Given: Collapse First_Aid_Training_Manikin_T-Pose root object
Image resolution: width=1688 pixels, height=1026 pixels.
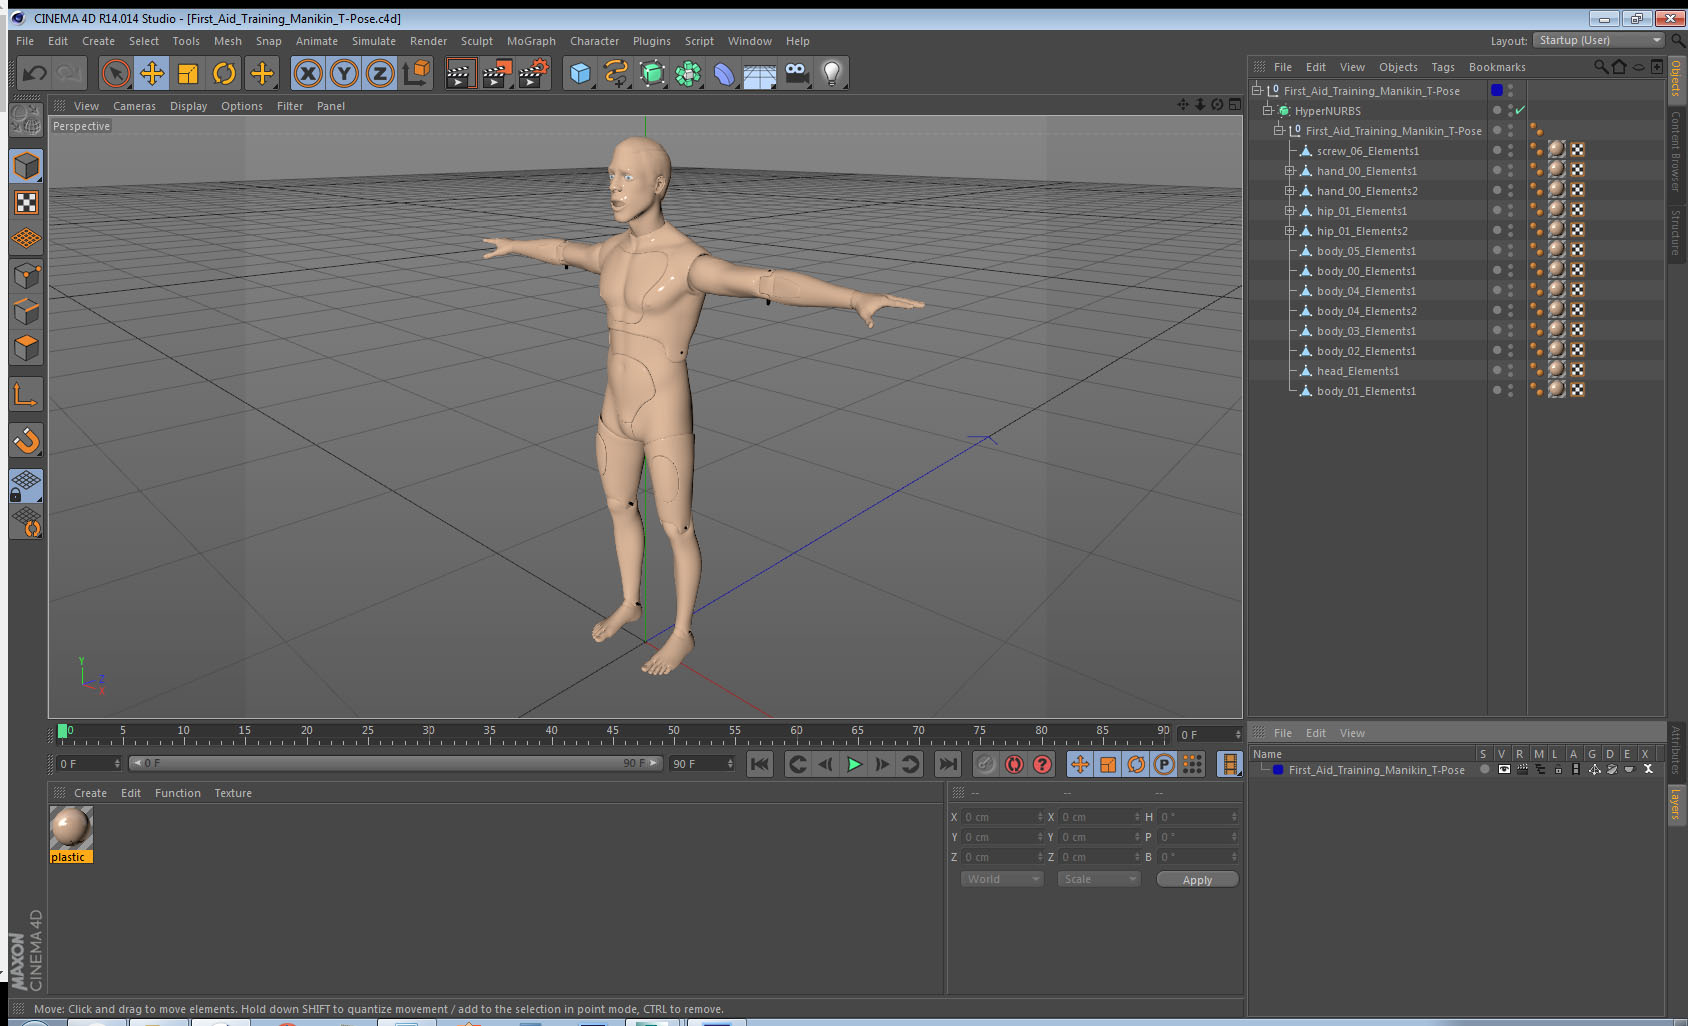Looking at the screenshot, I should [x=1257, y=90].
